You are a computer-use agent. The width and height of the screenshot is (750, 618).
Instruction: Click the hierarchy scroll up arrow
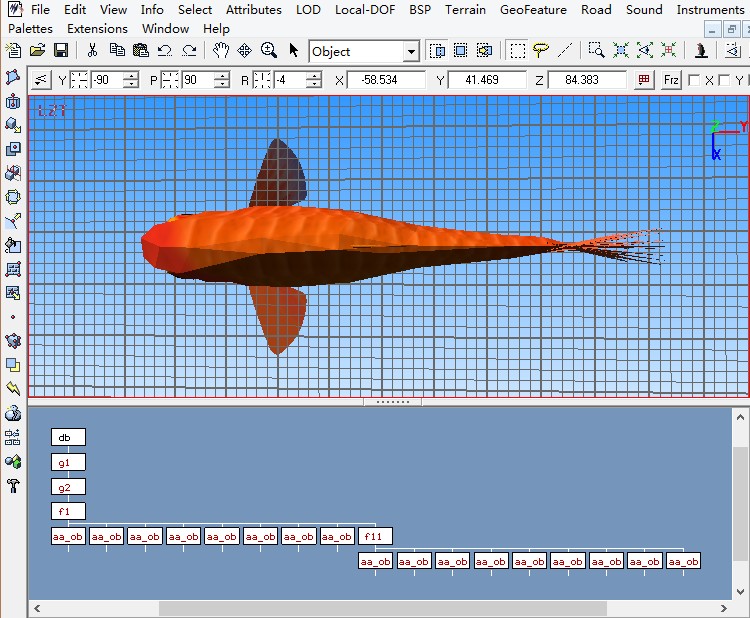click(x=740, y=417)
